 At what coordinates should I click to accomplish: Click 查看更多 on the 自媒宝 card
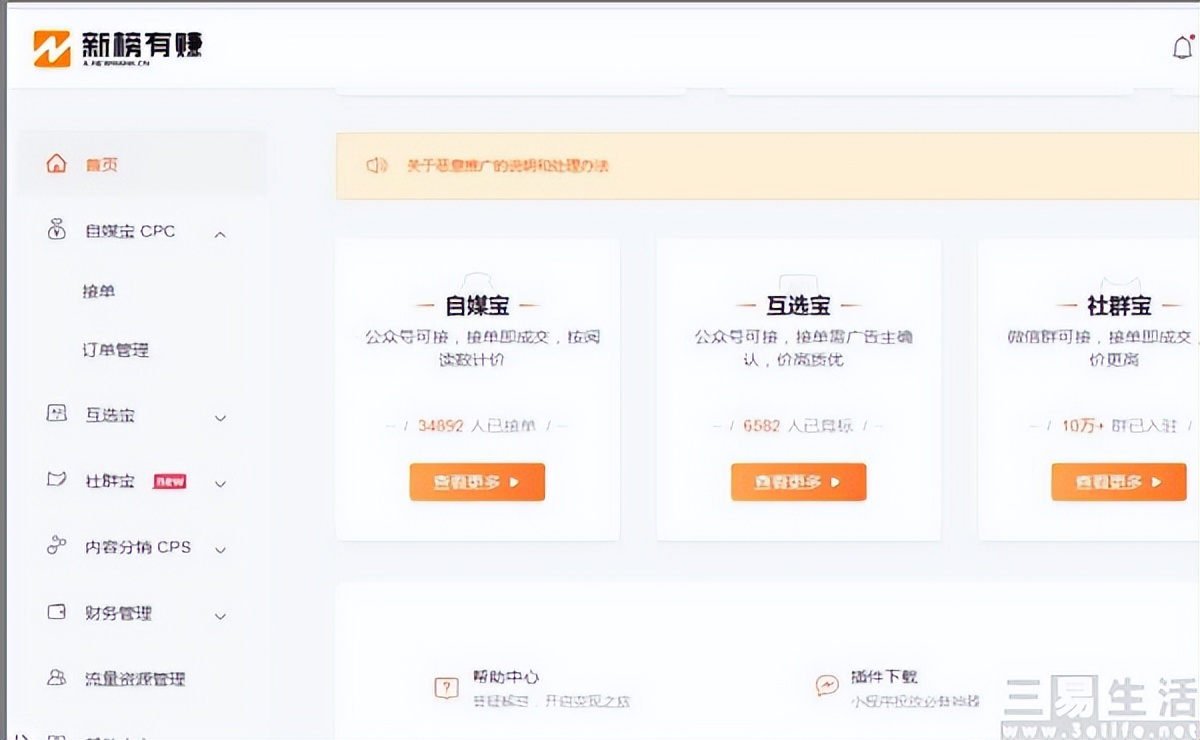point(477,481)
